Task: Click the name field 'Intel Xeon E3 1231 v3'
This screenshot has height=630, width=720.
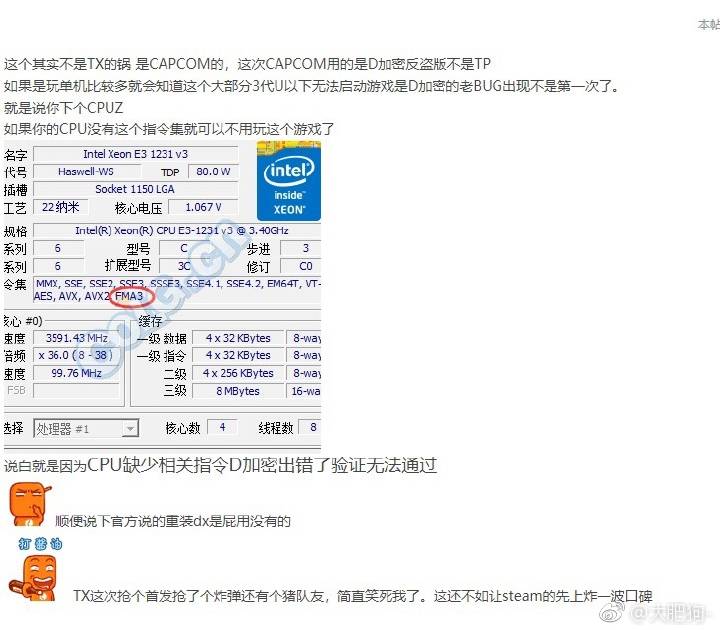Action: click(135, 154)
